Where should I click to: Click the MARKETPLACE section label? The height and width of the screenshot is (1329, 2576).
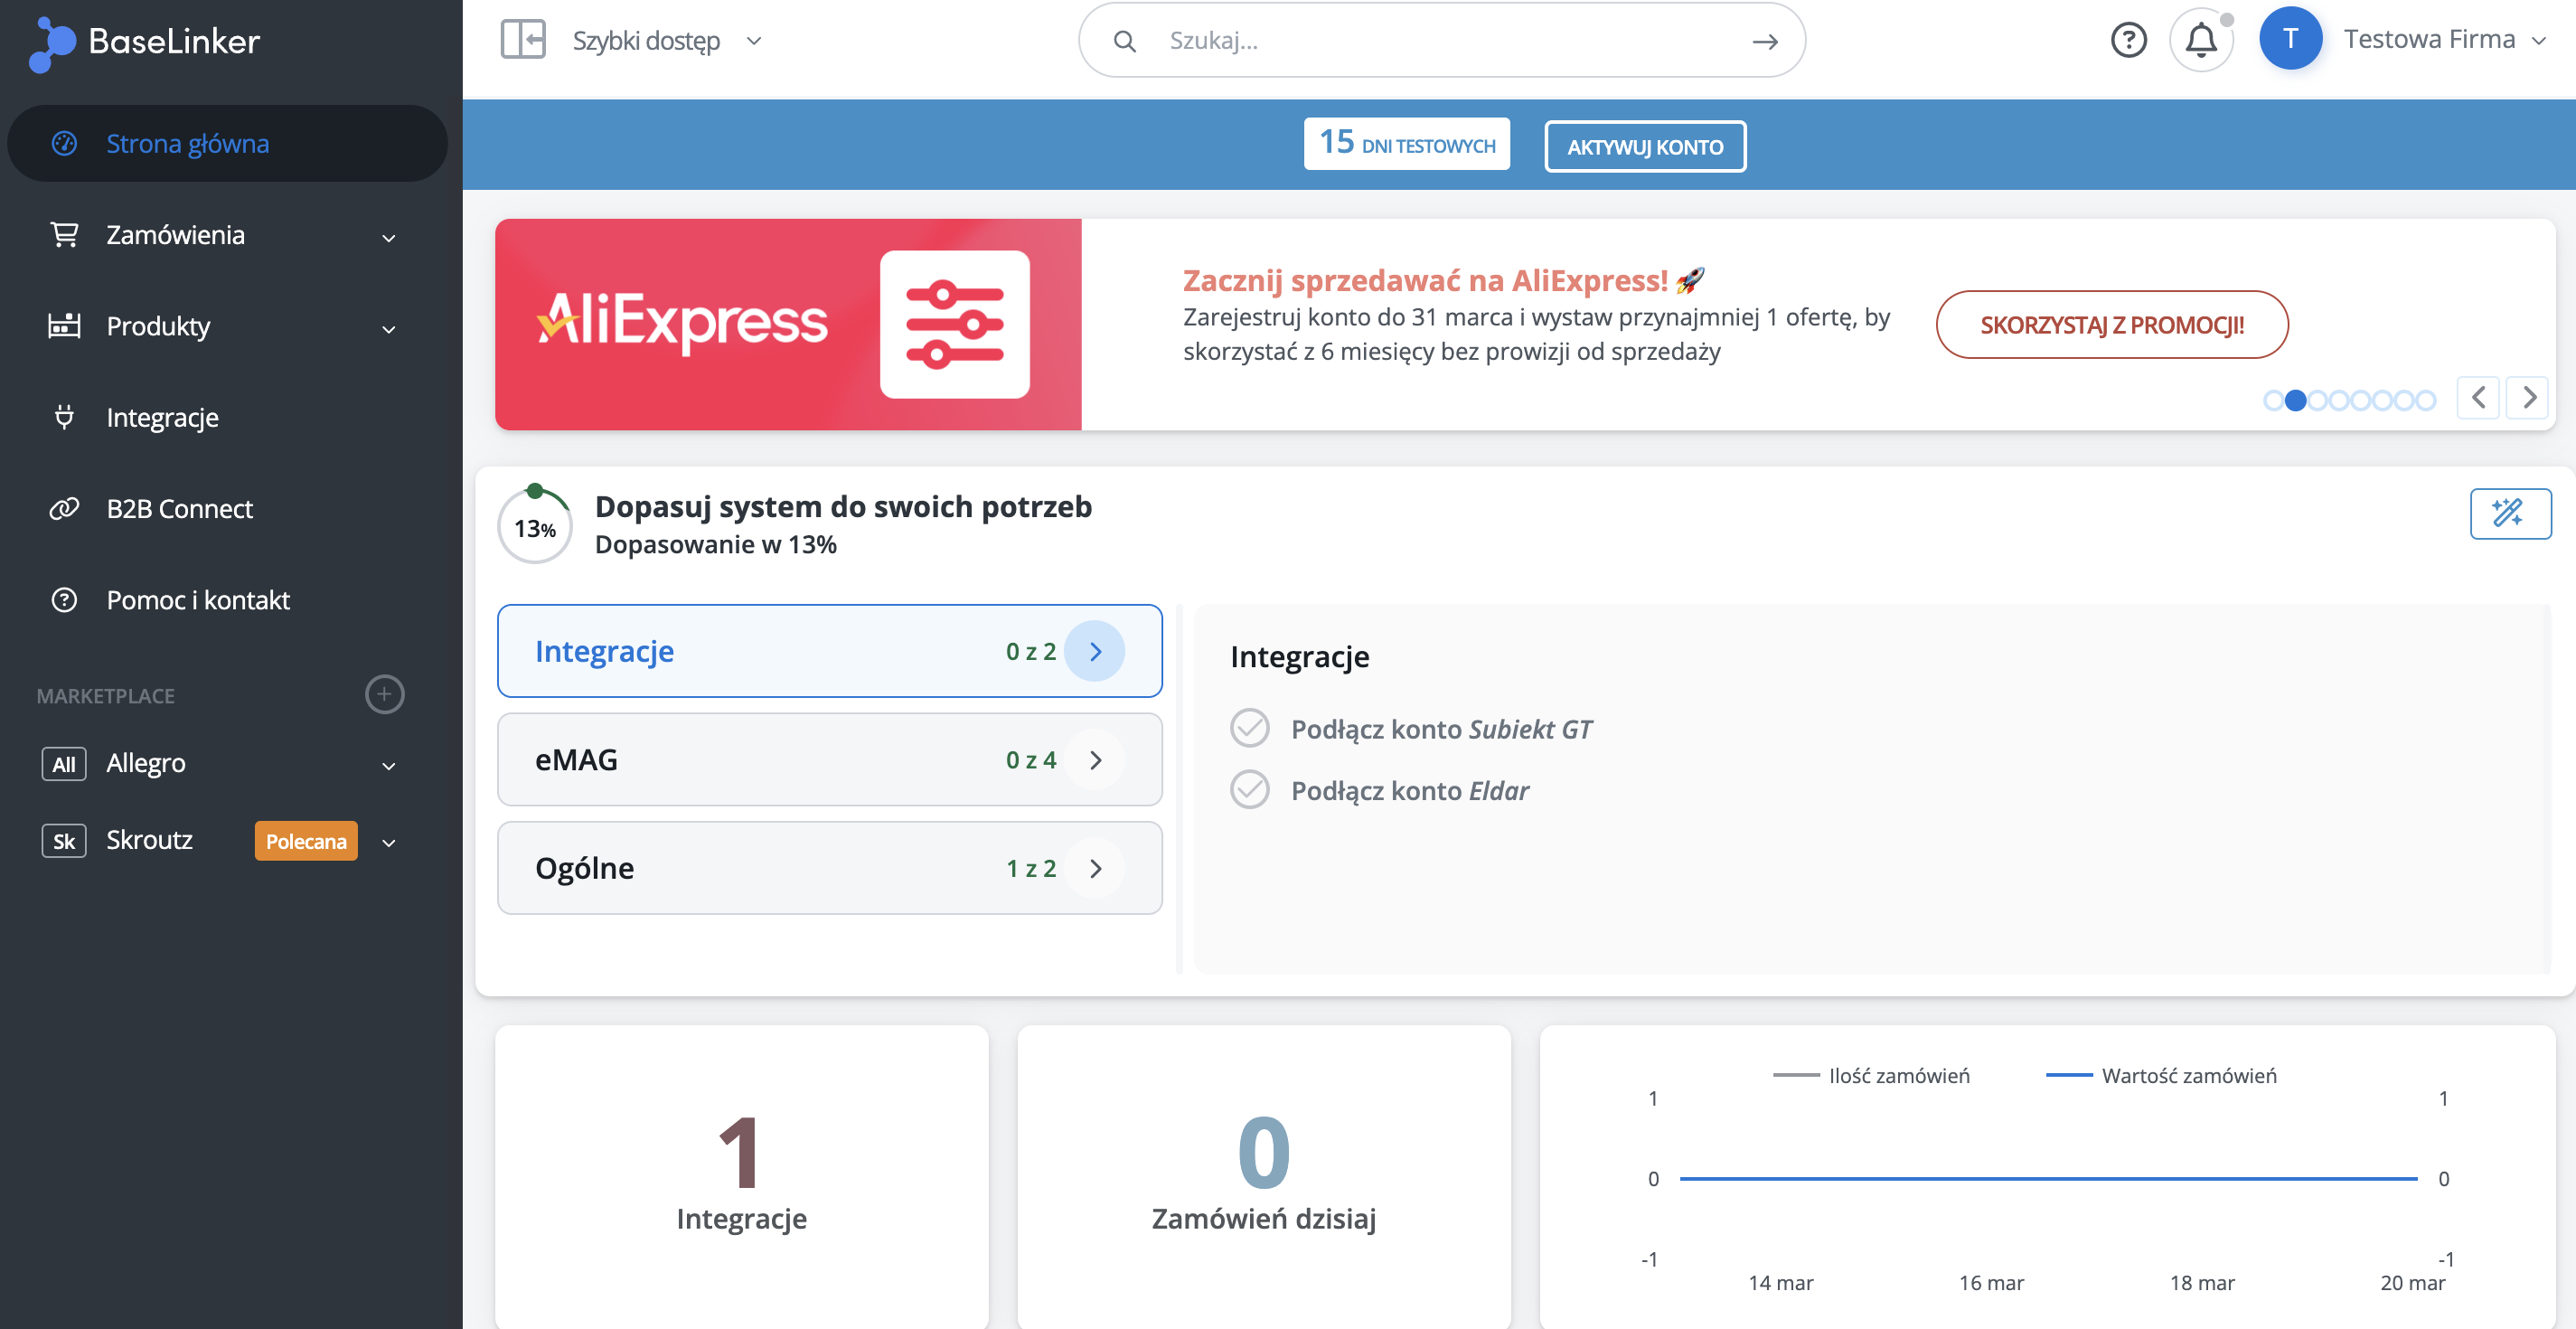point(106,696)
